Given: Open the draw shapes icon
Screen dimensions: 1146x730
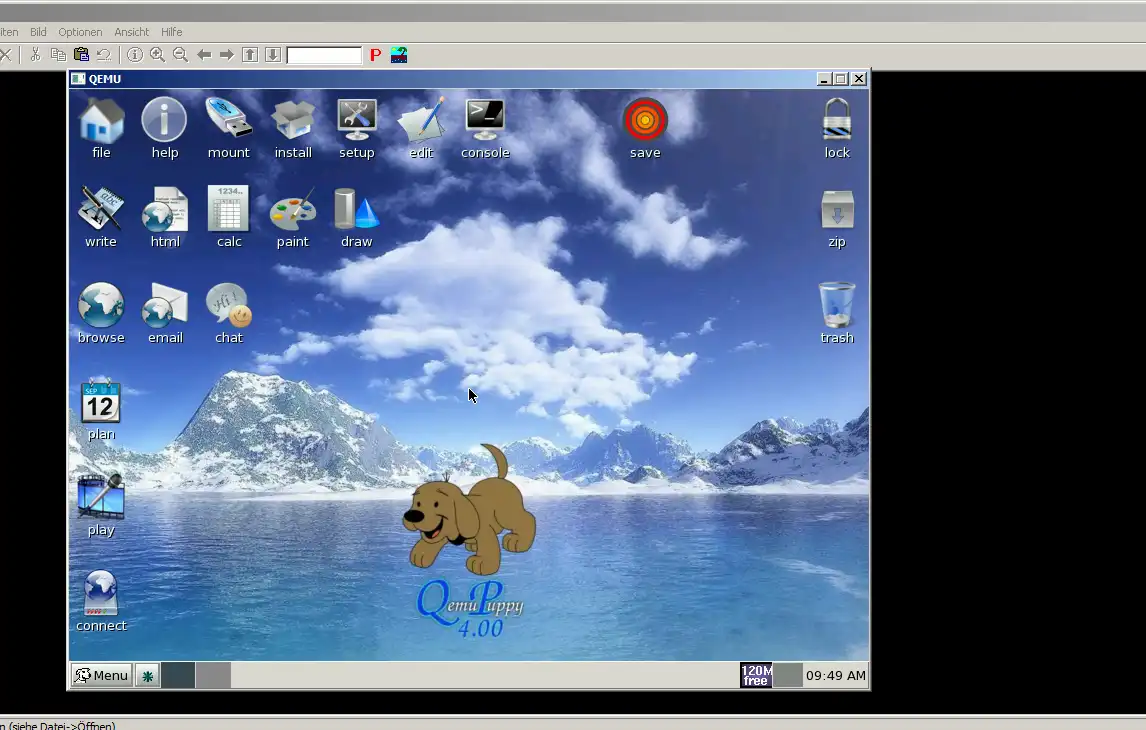Looking at the screenshot, I should click(357, 209).
